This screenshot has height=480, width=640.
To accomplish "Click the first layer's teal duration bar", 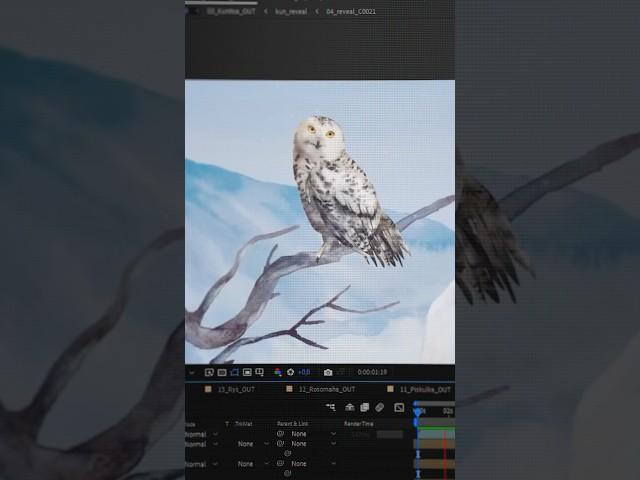I will pos(436,434).
